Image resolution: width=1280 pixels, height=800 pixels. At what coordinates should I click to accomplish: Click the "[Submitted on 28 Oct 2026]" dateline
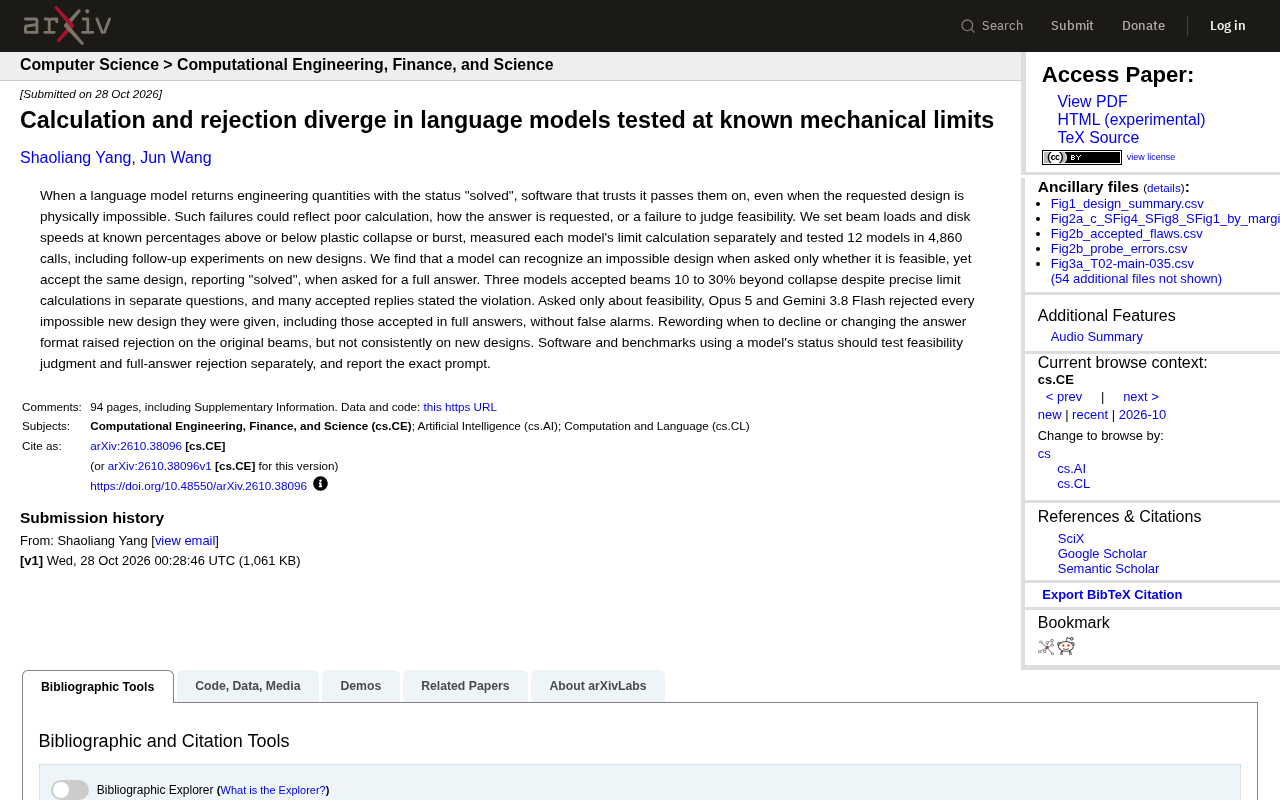pos(91,94)
